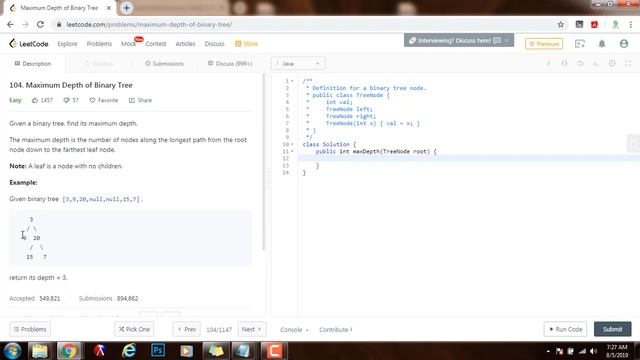This screenshot has height=360, width=640.
Task: Open a new Chrome tab
Action: (127, 8)
